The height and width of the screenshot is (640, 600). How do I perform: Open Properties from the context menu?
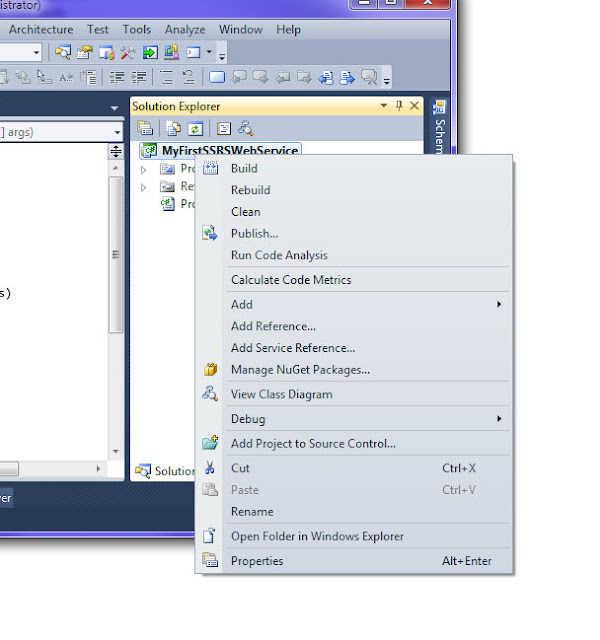click(353, 560)
